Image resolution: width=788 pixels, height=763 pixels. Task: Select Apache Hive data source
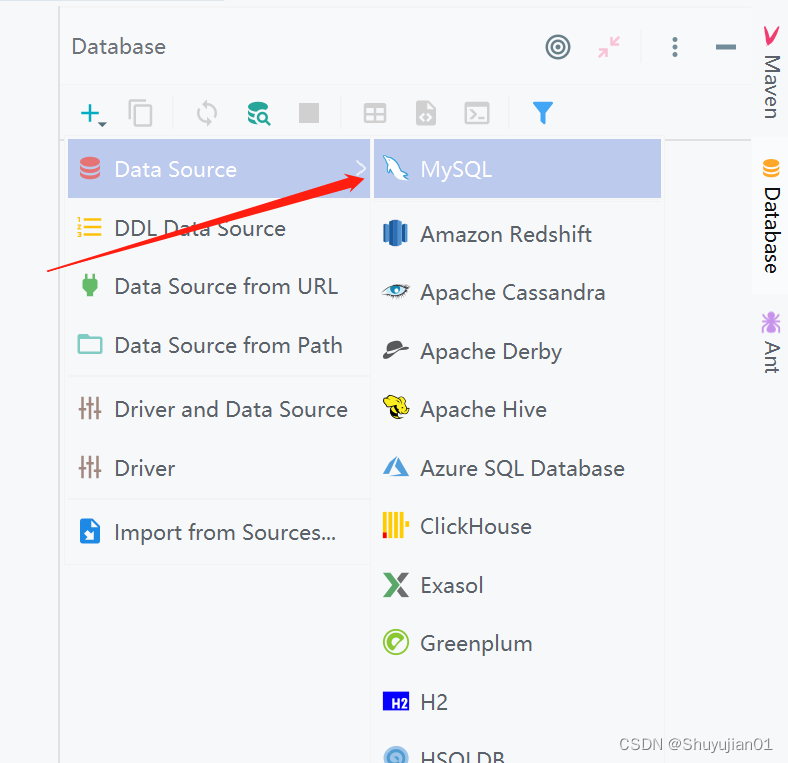click(x=517, y=409)
